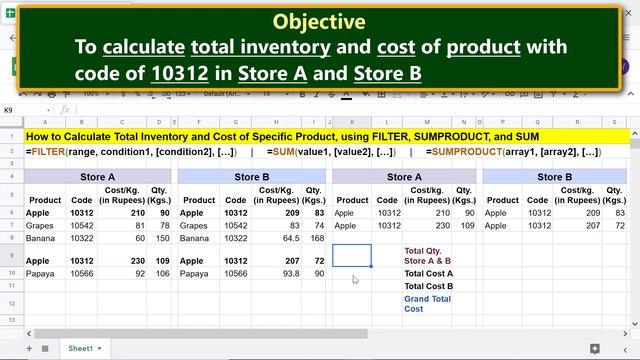This screenshot has height=360, width=640.
Task: Open more number formats 123 dropdown
Action: point(183,94)
